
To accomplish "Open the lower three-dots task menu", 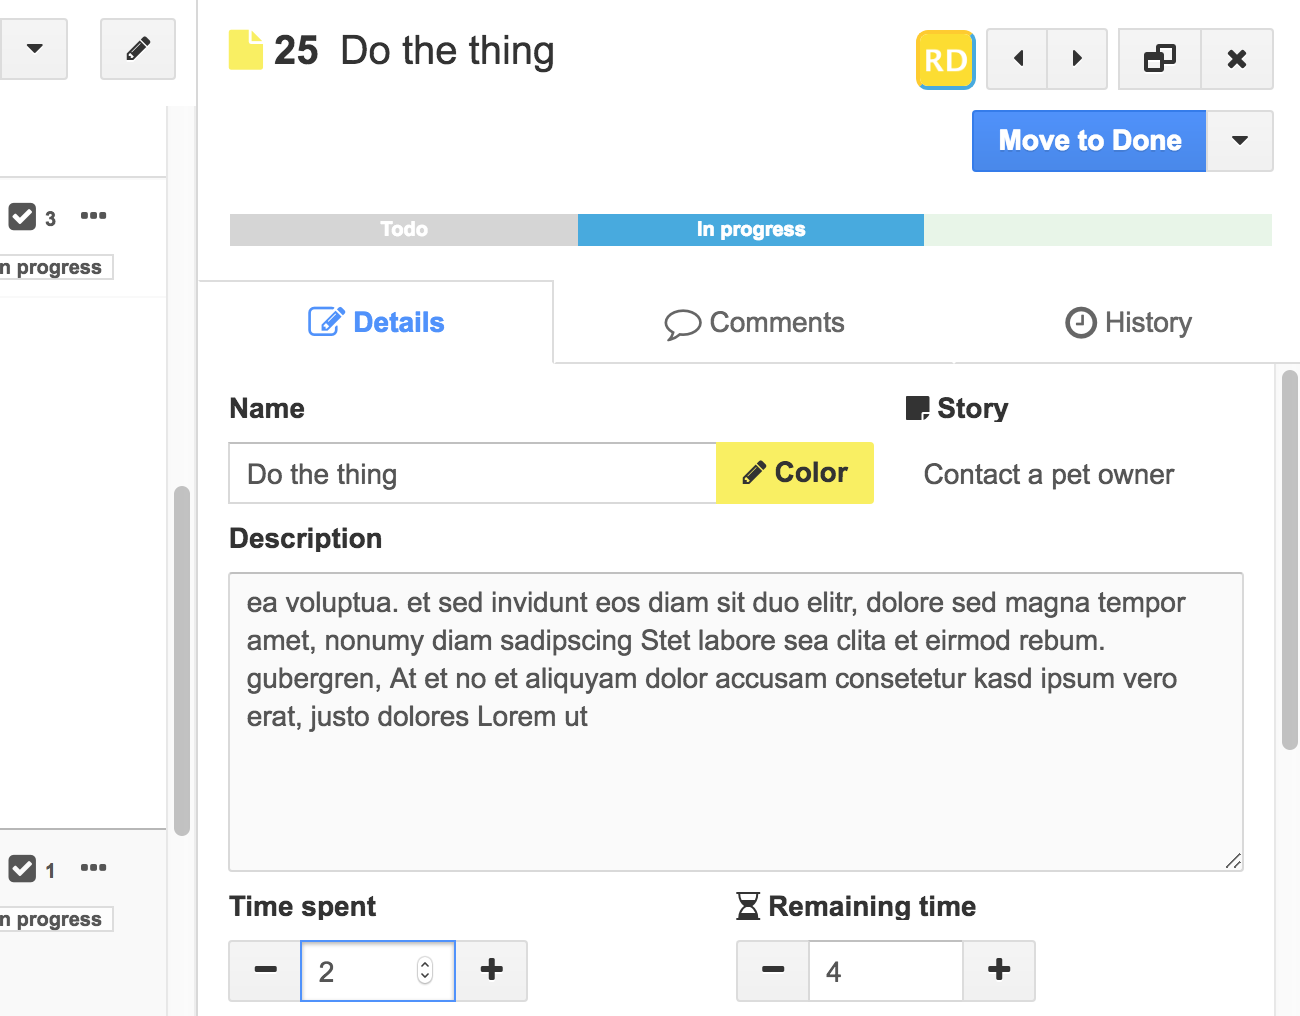I will 93,868.
